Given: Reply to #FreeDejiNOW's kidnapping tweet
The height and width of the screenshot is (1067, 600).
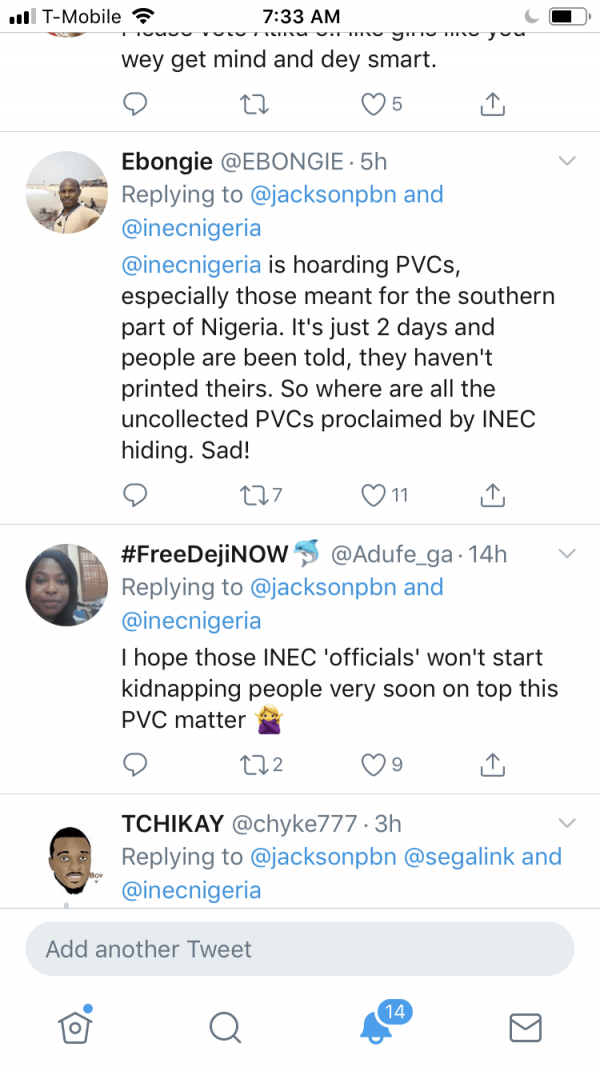Looking at the screenshot, I should click(135, 765).
